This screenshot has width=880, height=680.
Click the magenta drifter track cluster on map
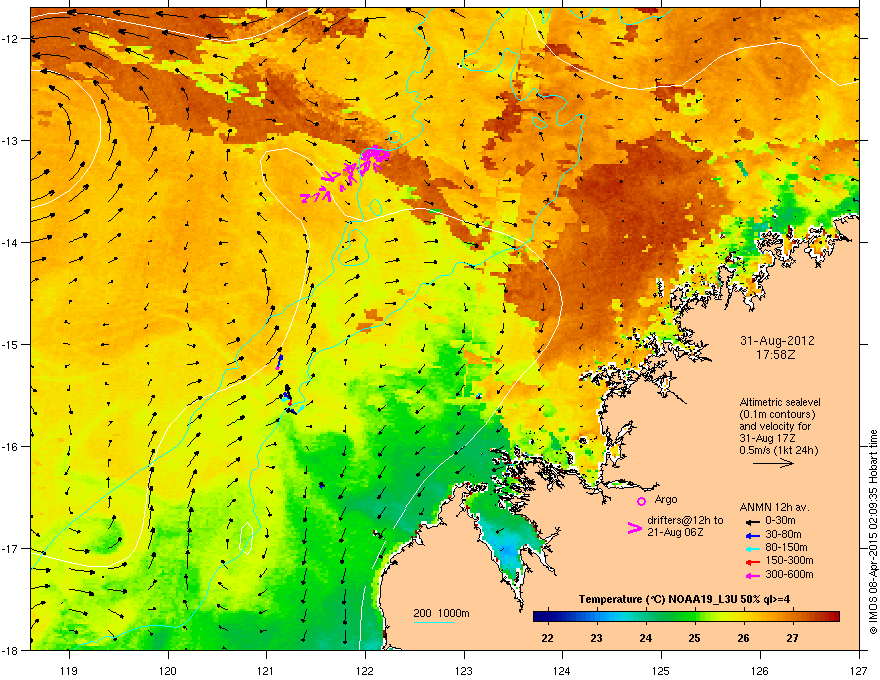(347, 173)
